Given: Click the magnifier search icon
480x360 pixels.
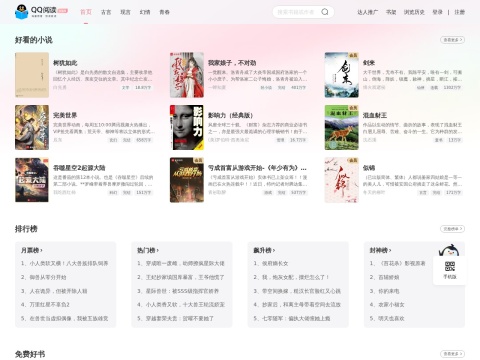Looking at the screenshot, I should [x=325, y=12].
